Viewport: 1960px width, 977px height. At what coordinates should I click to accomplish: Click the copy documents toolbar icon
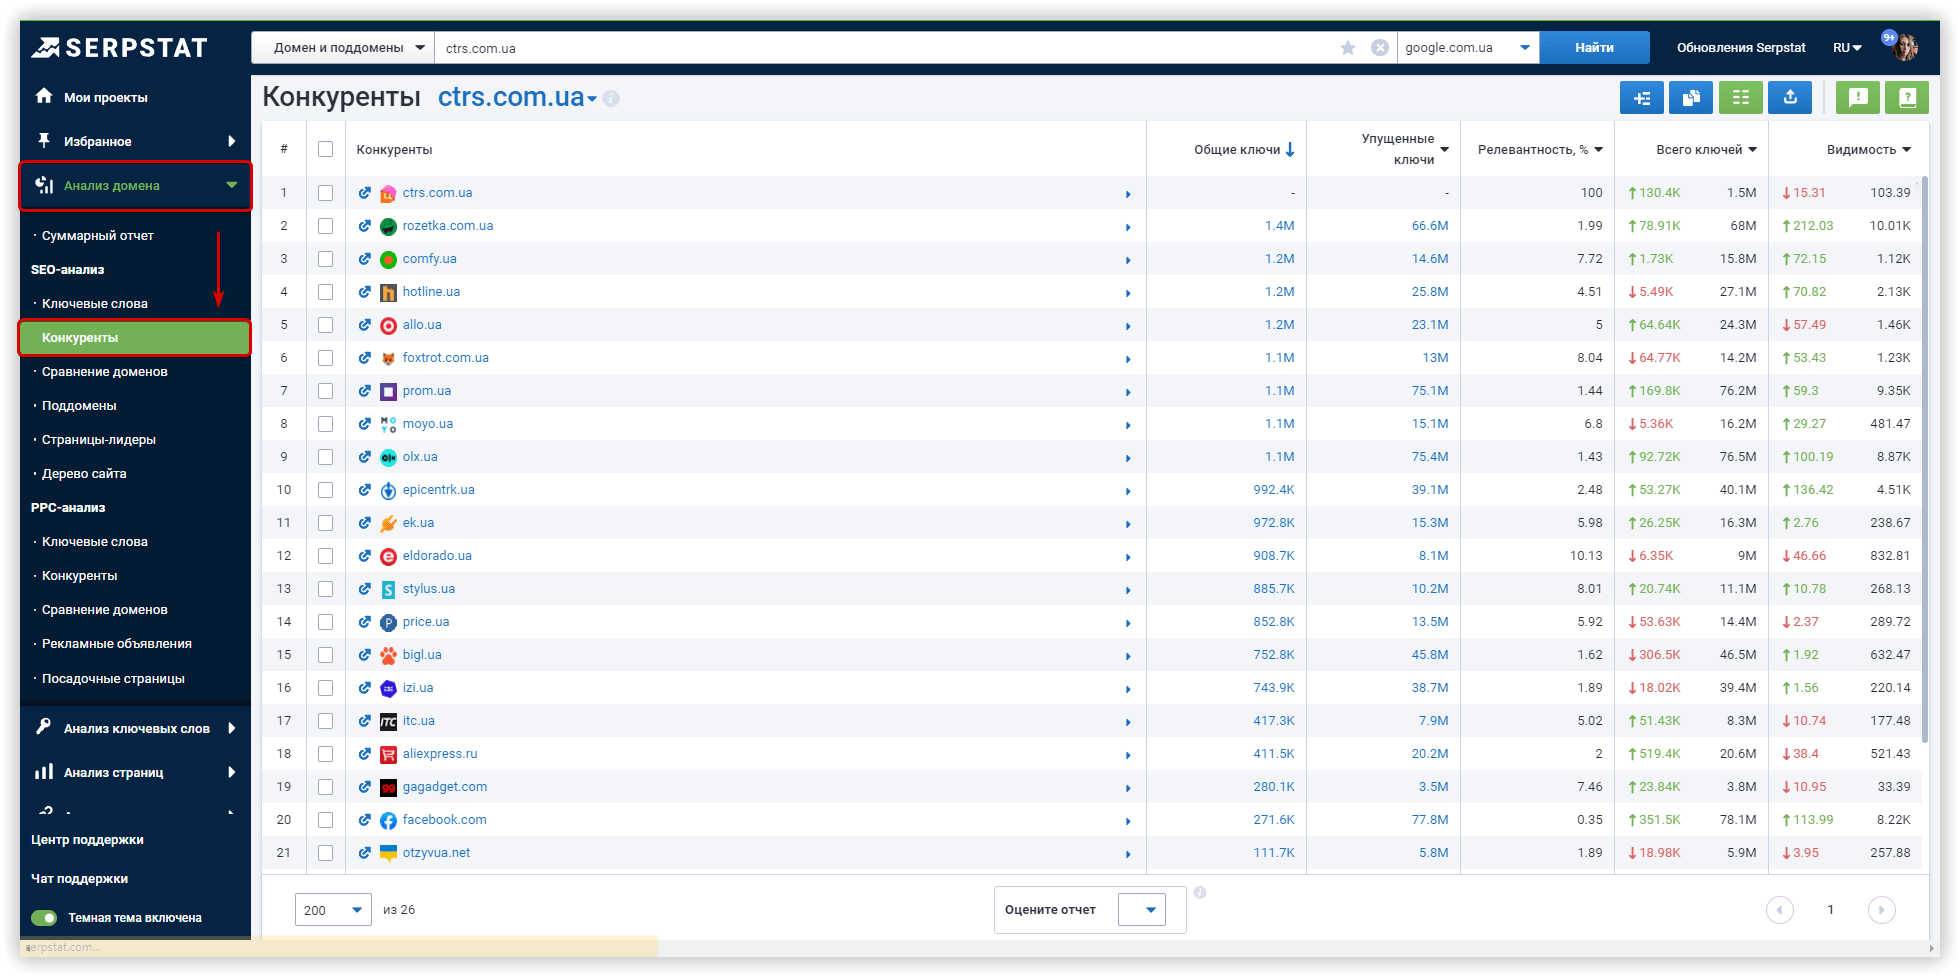[1691, 98]
